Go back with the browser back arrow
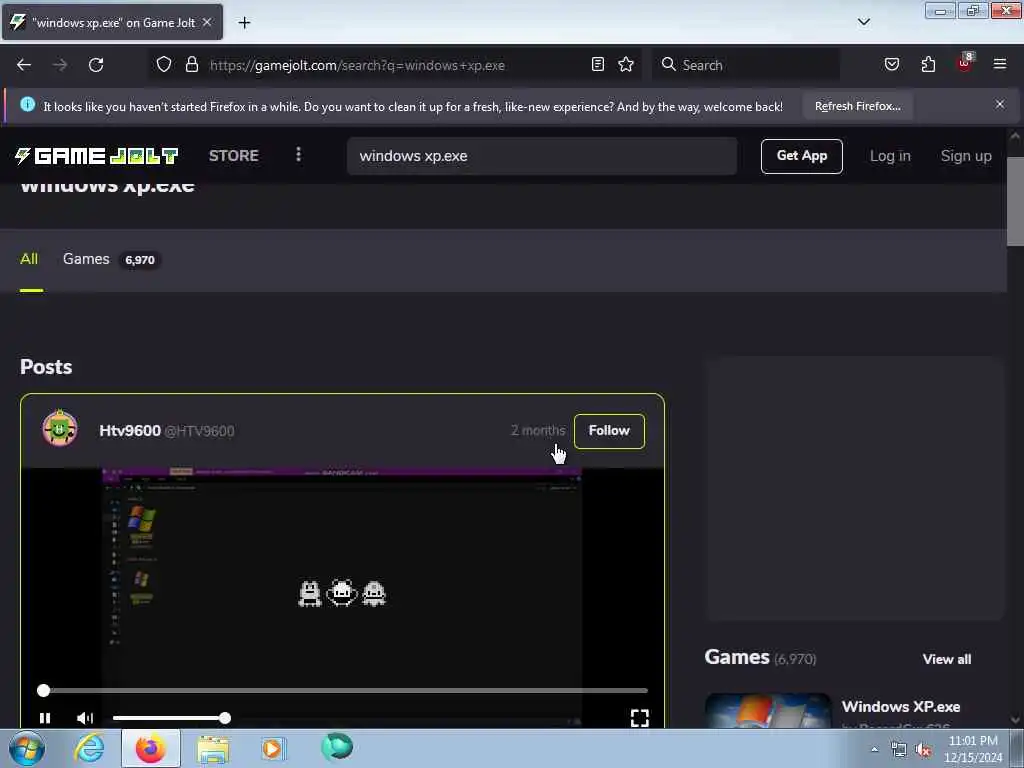1024x768 pixels. coord(24,65)
